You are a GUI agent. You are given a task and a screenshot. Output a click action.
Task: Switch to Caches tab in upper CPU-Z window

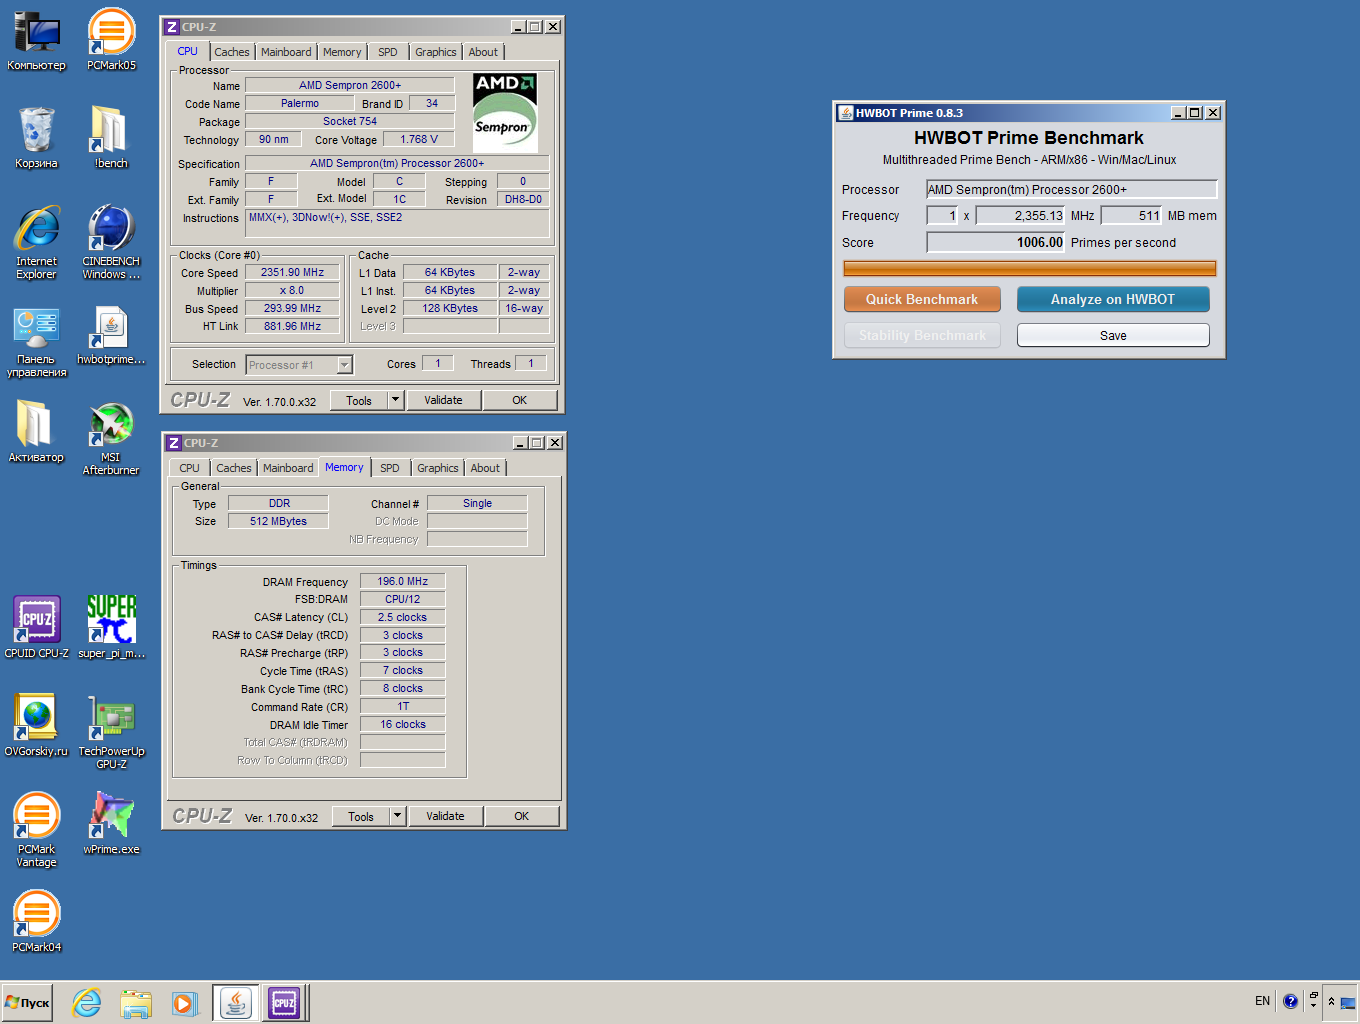232,52
